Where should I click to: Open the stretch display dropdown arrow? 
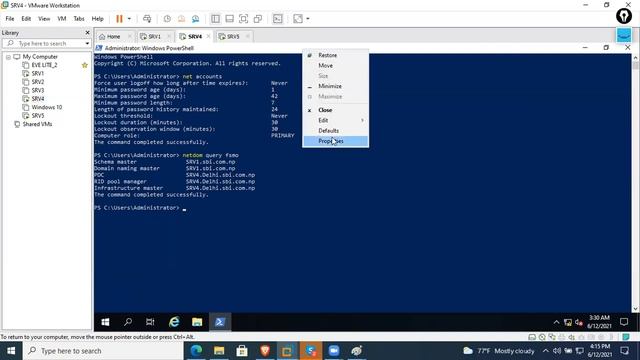[x=308, y=19]
